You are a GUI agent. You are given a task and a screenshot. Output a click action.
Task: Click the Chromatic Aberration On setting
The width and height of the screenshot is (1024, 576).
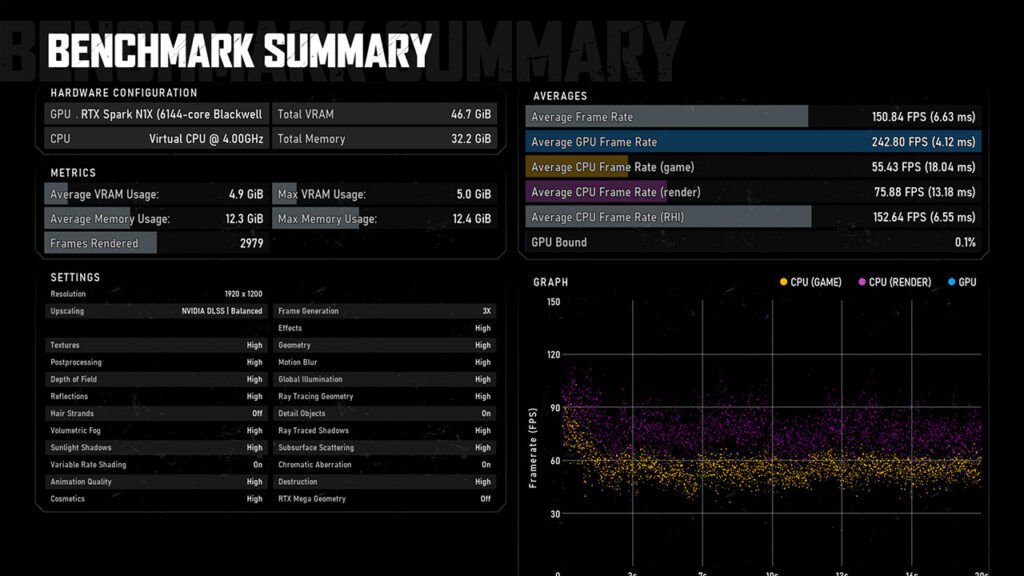pos(385,464)
